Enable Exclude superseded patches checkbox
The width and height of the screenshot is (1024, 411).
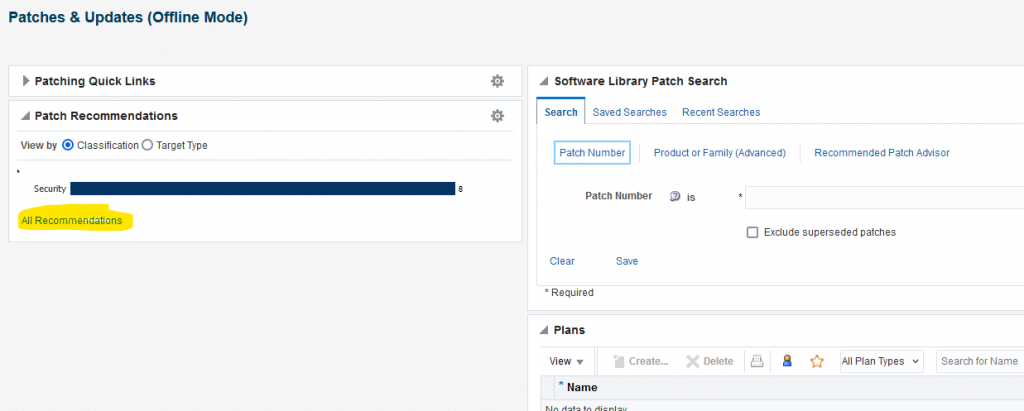[752, 232]
